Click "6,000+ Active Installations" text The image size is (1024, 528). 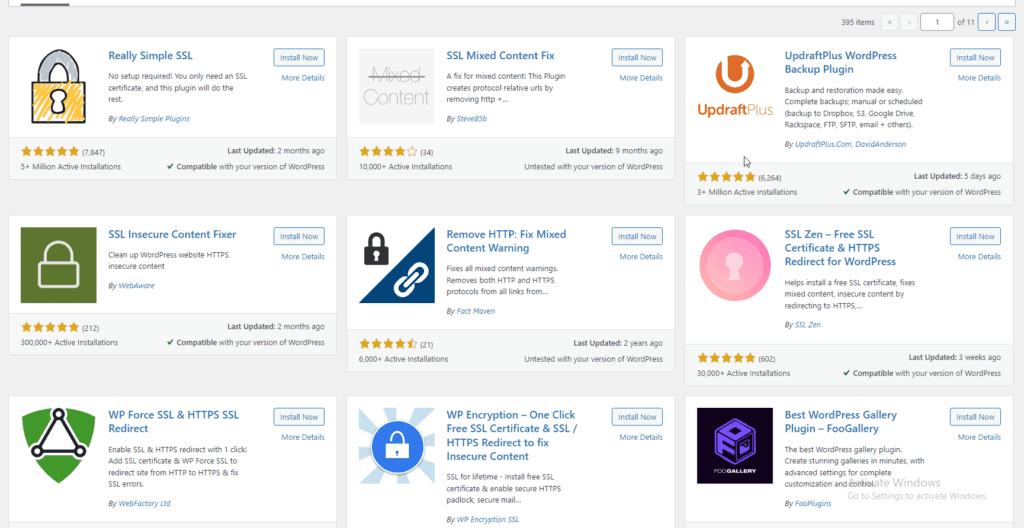(x=404, y=359)
